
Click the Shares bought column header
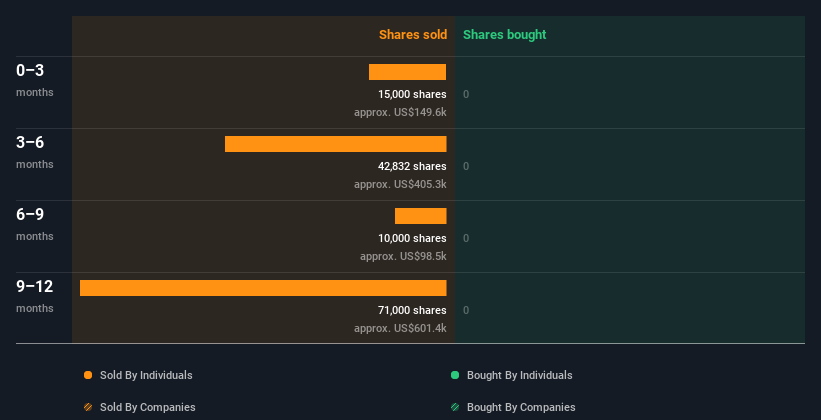[x=505, y=35]
